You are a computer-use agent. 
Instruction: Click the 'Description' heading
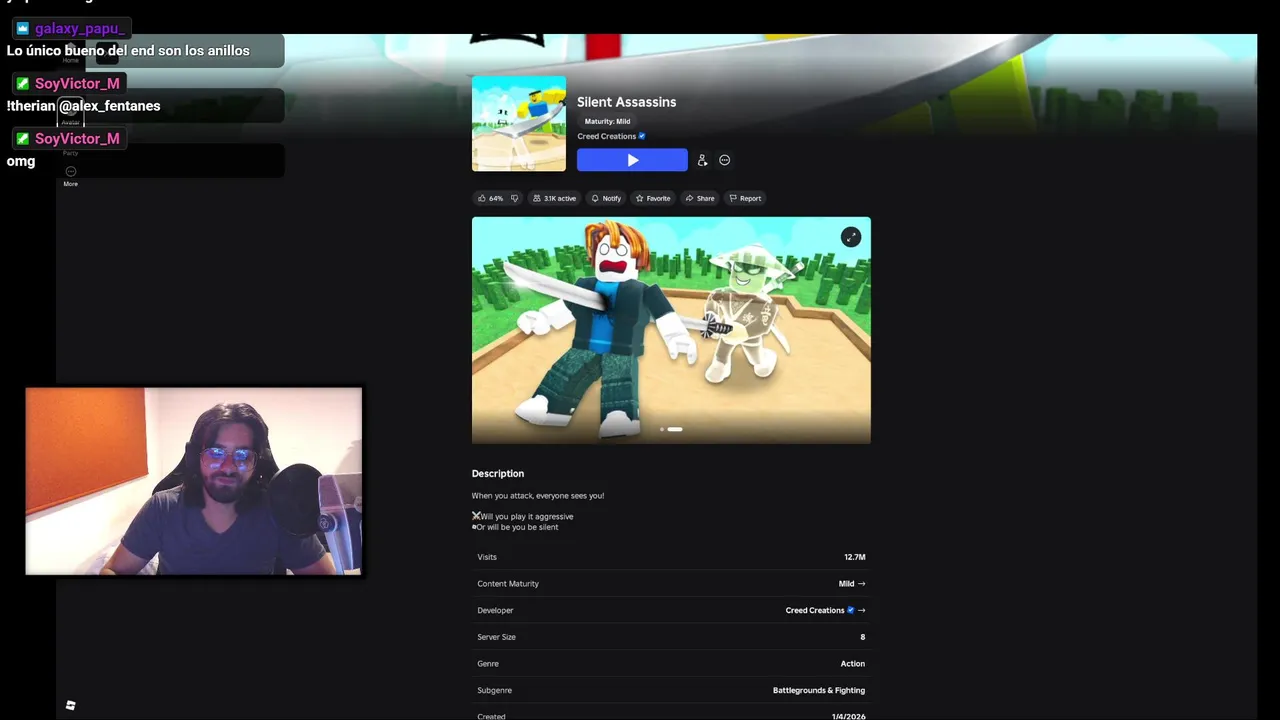click(498, 474)
